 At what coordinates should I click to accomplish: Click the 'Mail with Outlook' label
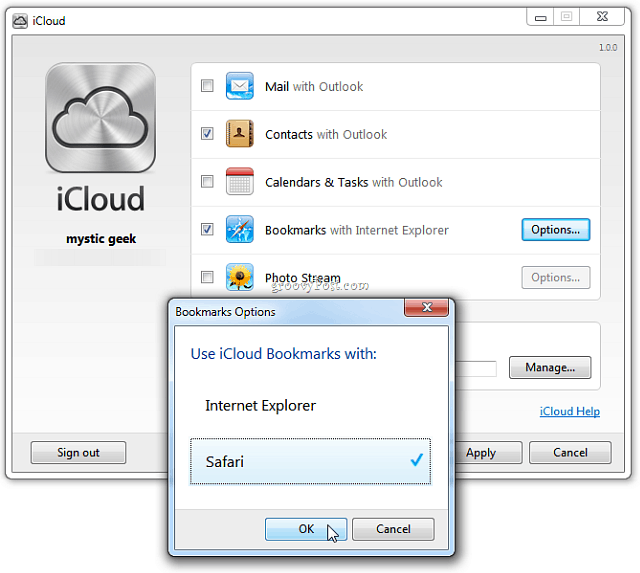point(314,87)
